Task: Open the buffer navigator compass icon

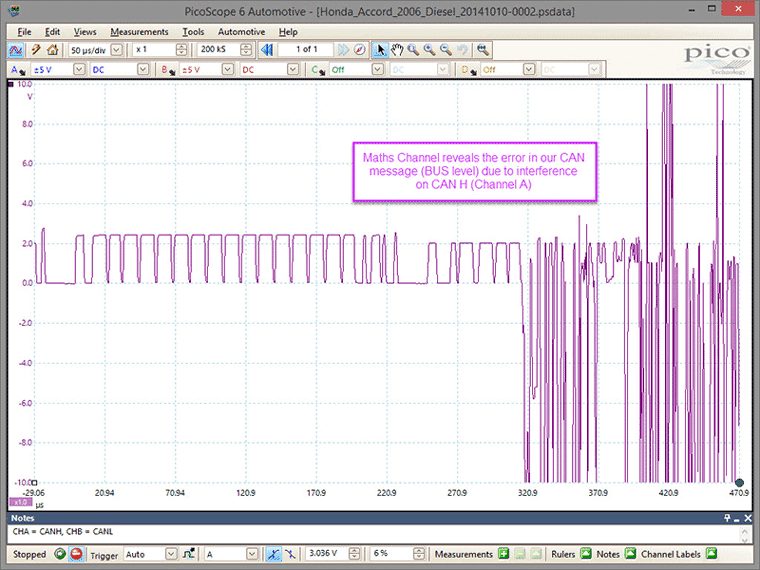Action: pyautogui.click(x=359, y=49)
